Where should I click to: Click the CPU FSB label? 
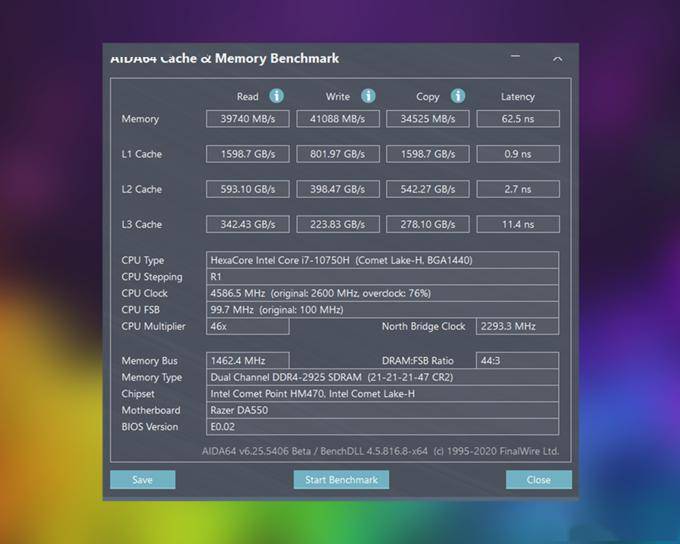141,310
